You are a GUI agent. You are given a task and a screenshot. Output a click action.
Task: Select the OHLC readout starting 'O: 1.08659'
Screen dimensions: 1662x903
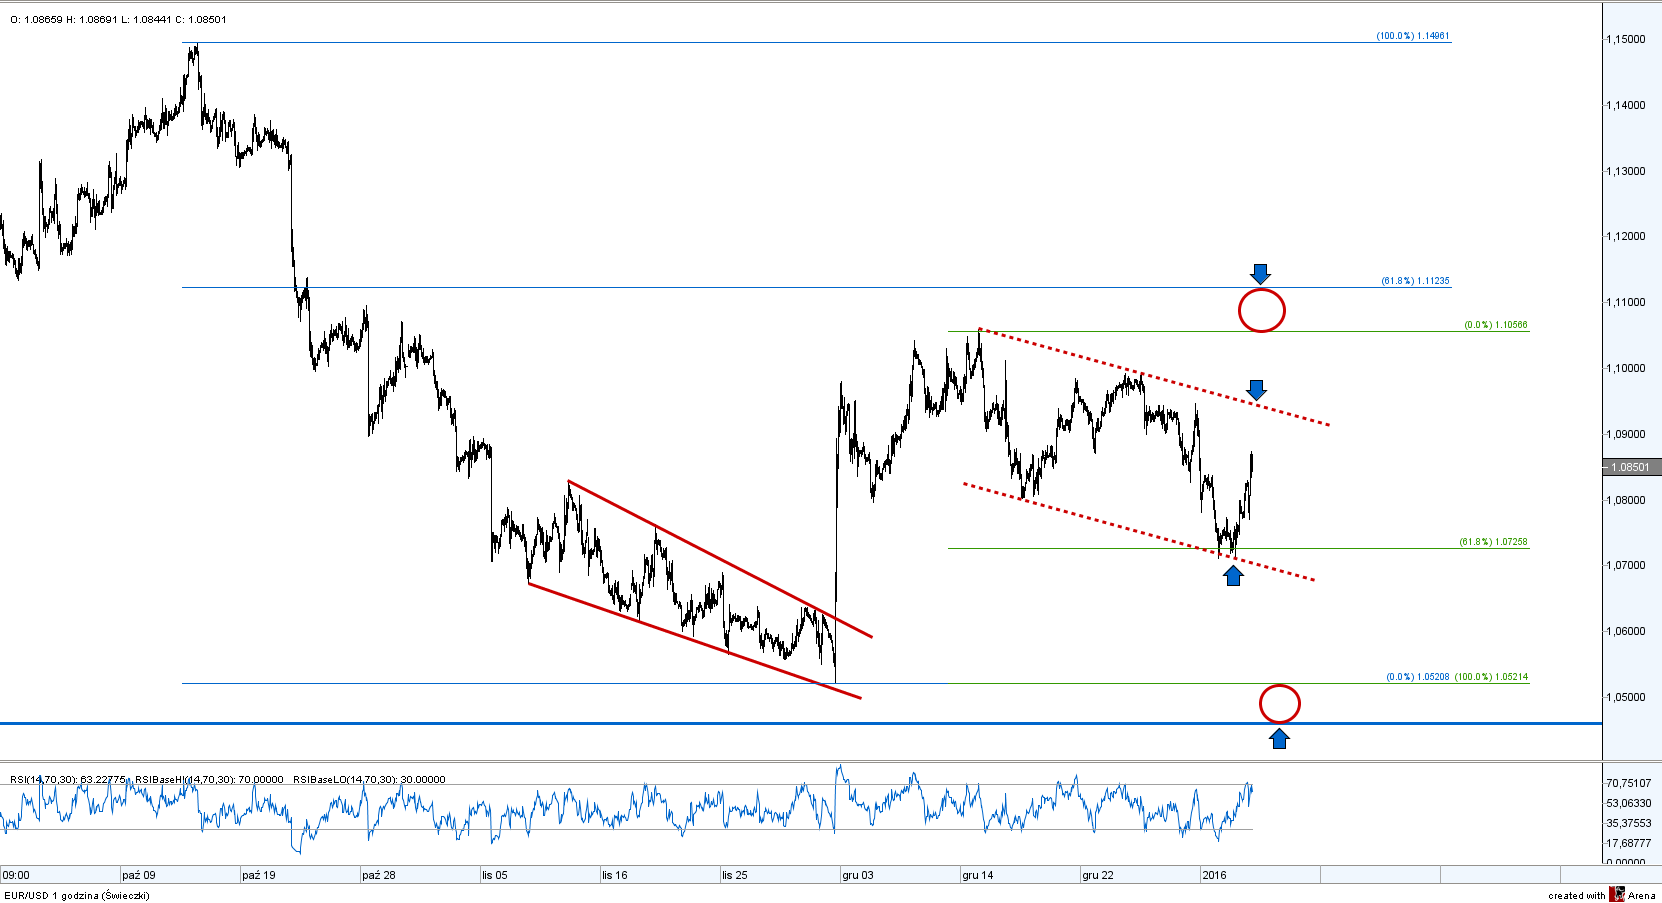tap(119, 19)
